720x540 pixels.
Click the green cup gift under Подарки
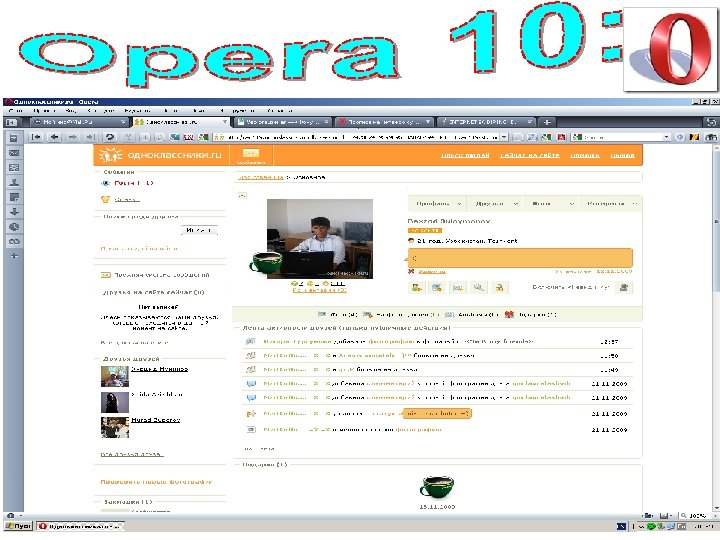click(437, 487)
